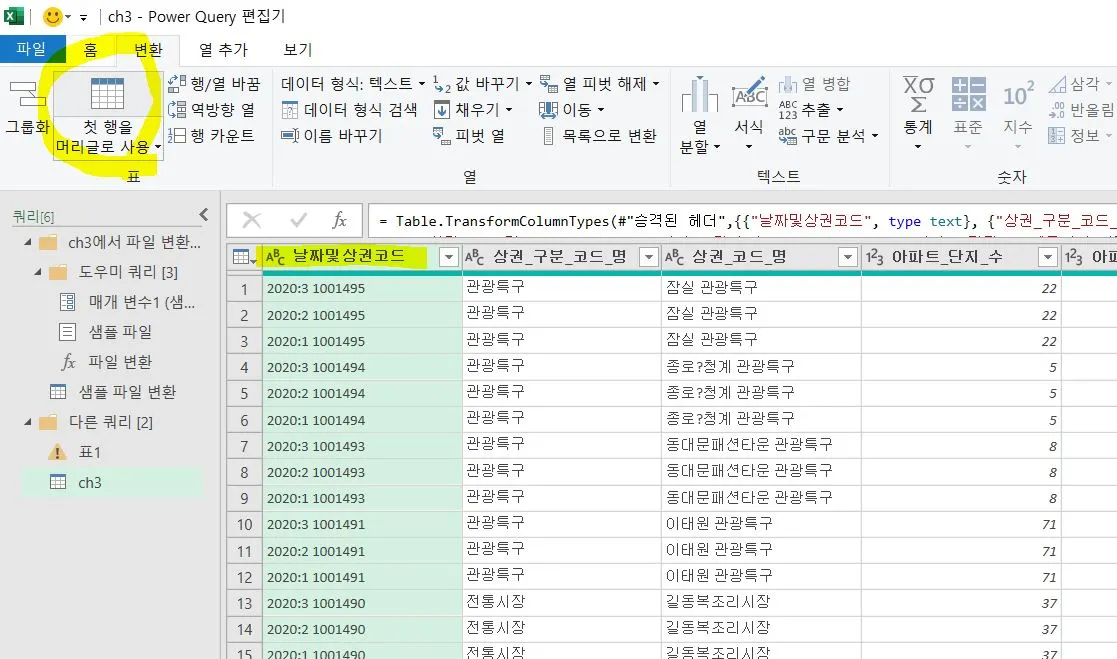Click the Statistics (통계) icon
The image size is (1117, 659).
[918, 94]
